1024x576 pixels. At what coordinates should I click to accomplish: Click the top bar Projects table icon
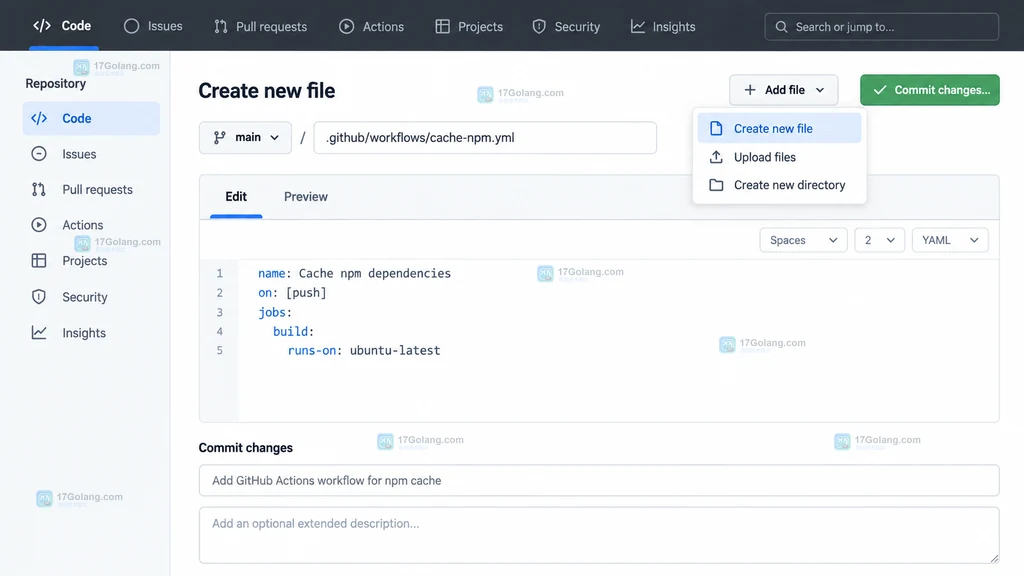(443, 26)
